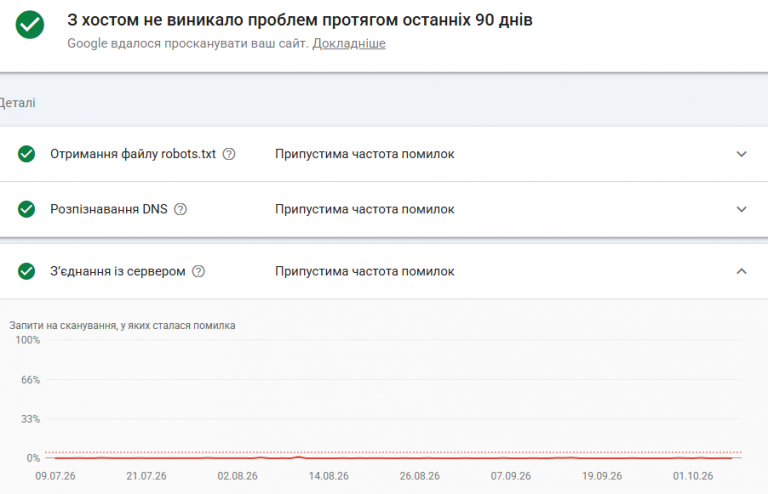
Task: Click the large green host status checkmark
Action: pos(30,24)
